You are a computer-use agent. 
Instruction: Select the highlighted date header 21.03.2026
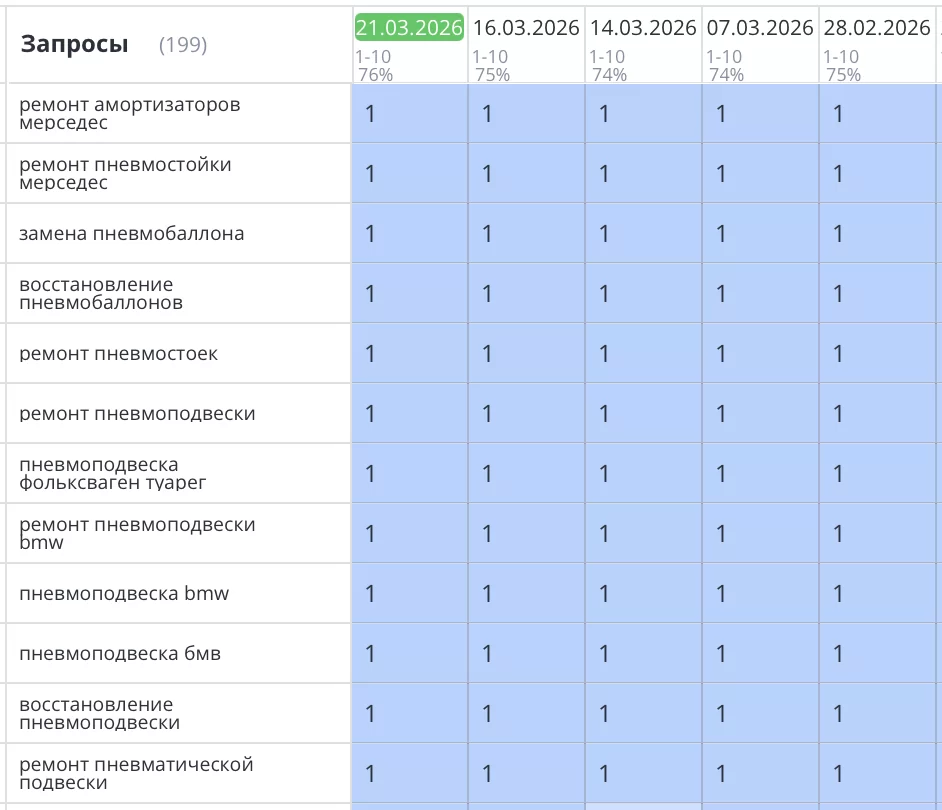408,28
